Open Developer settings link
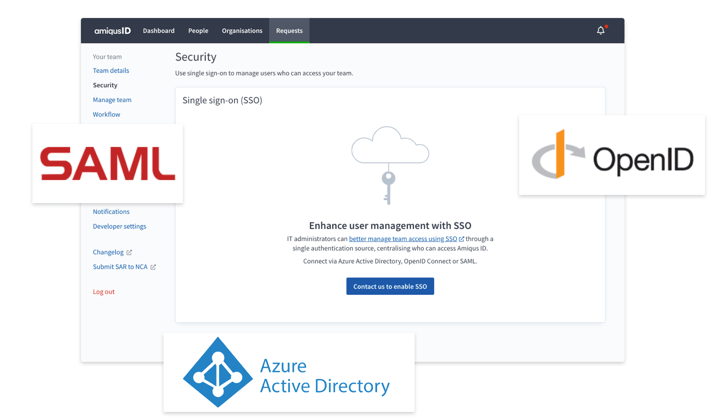720x420 pixels. coord(119,226)
